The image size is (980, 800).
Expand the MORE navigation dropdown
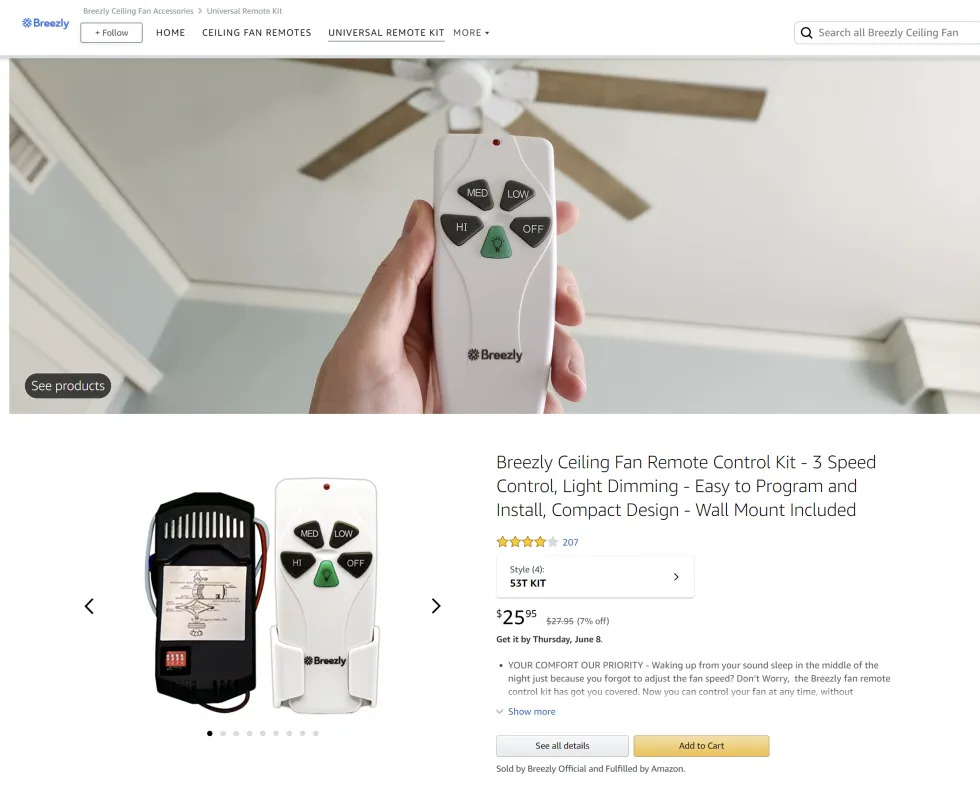pyautogui.click(x=470, y=32)
